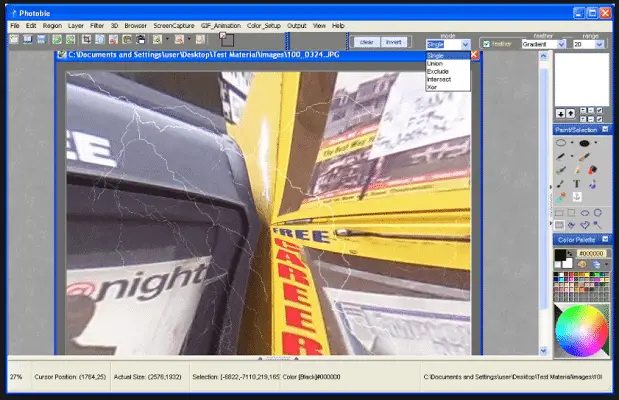Click the white background color swatch
This screenshot has height=400, width=619.
point(567,263)
